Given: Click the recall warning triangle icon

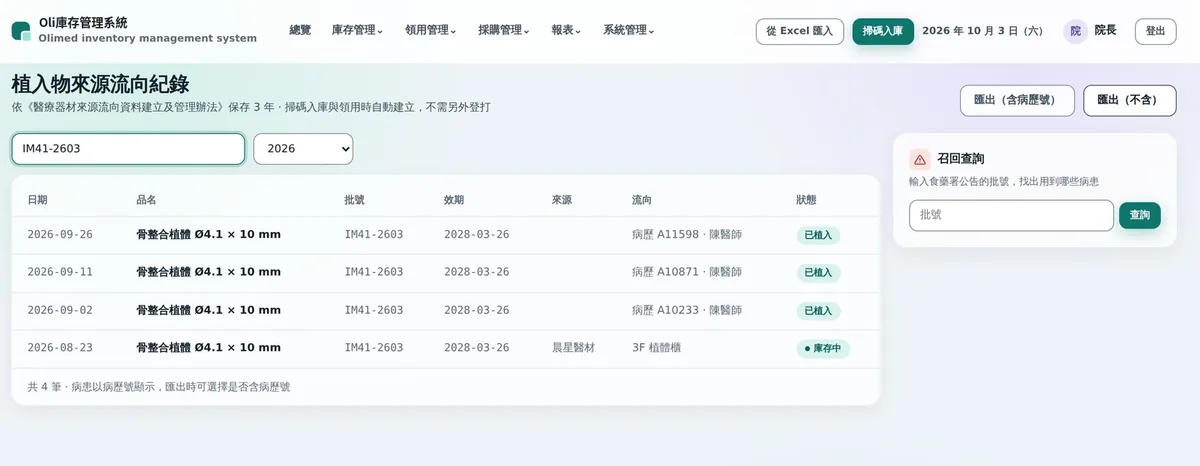Looking at the screenshot, I should click(x=920, y=159).
